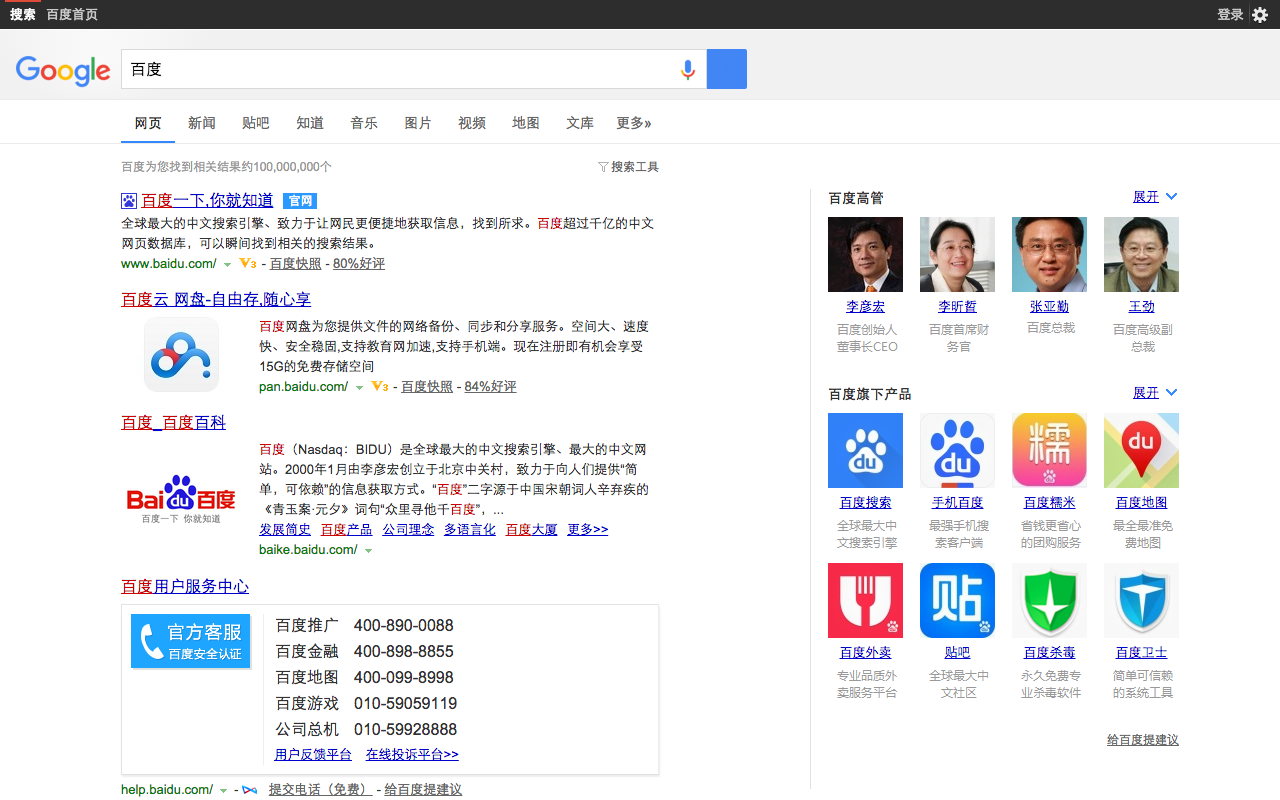Open photo of 李彦宏
This screenshot has width=1280, height=800.
tap(865, 254)
